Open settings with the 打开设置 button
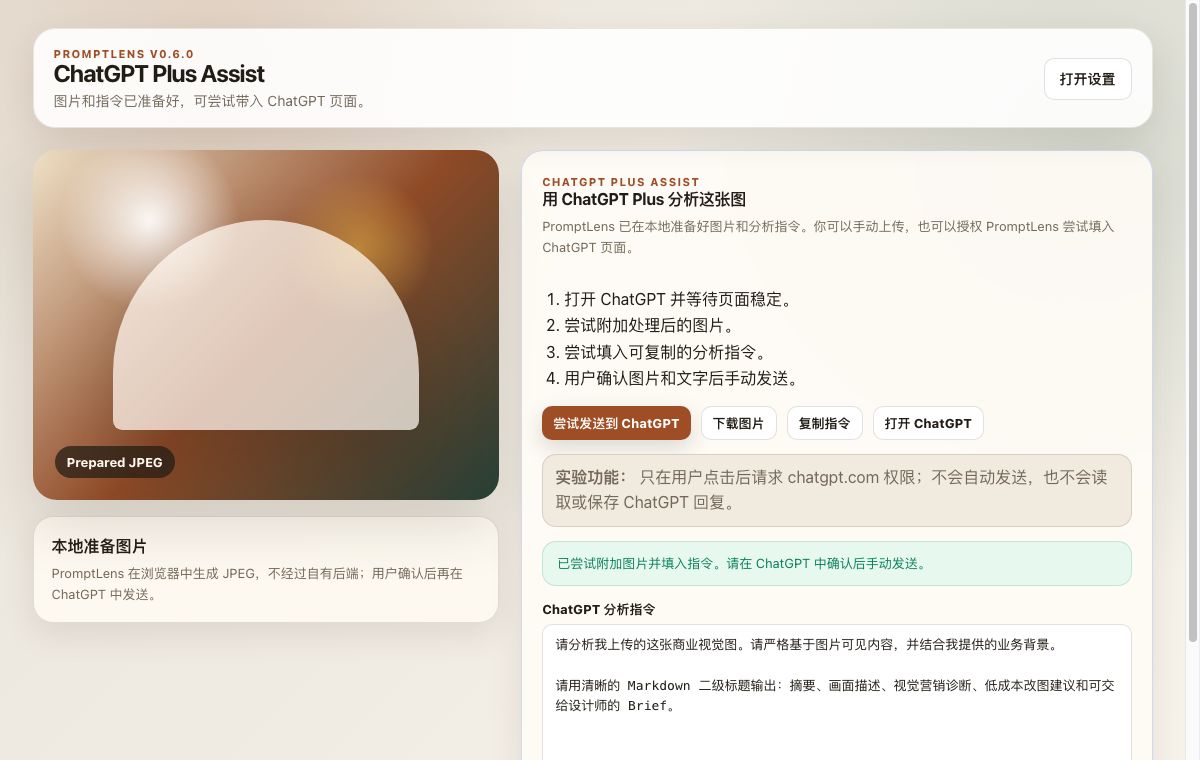1200x760 pixels. (1087, 79)
